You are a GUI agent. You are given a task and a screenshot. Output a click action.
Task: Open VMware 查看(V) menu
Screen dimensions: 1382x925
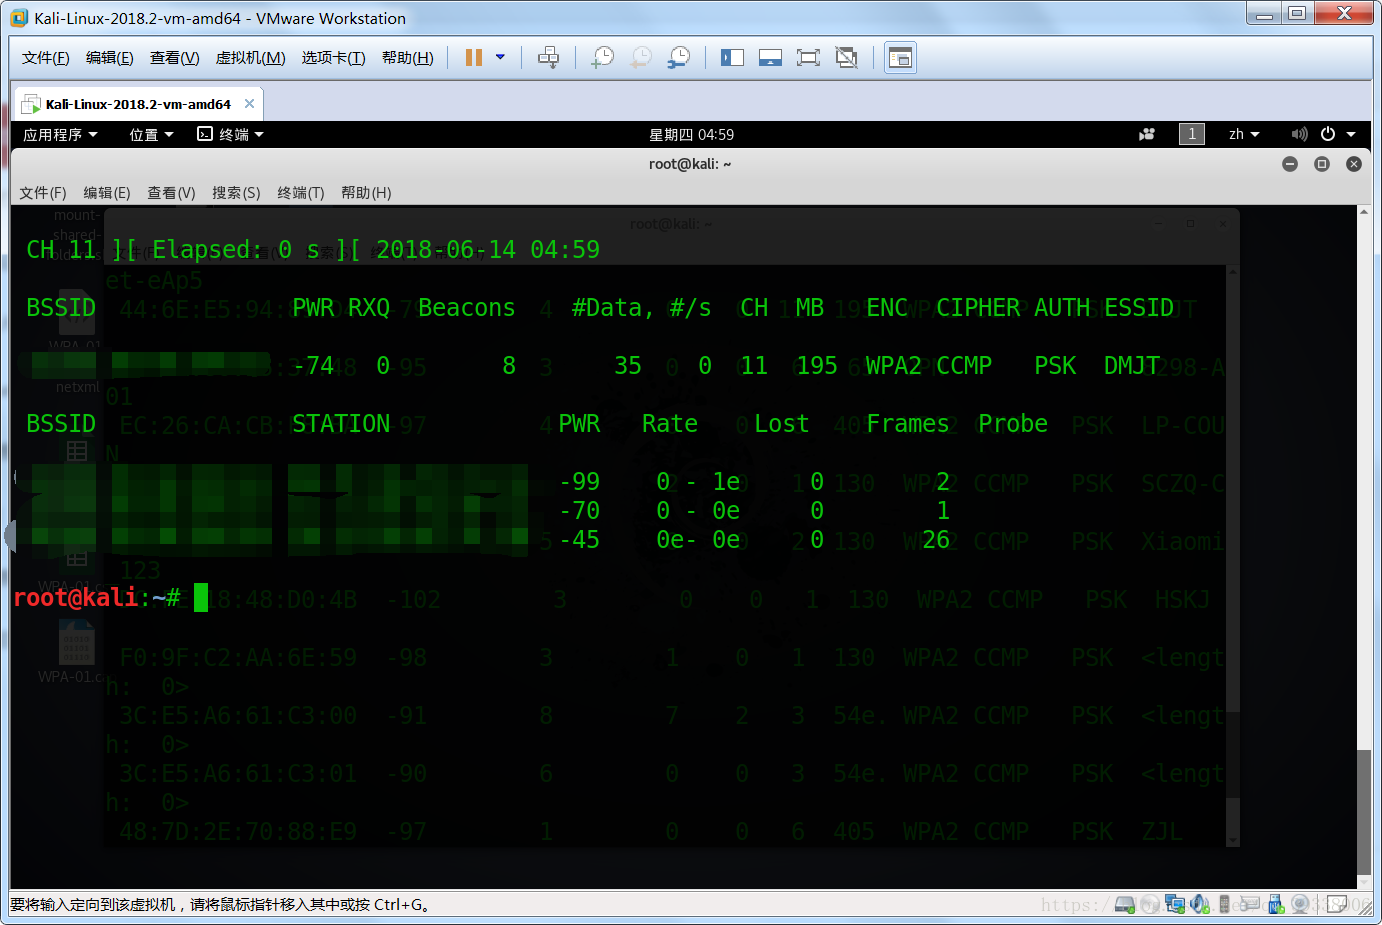tap(175, 58)
